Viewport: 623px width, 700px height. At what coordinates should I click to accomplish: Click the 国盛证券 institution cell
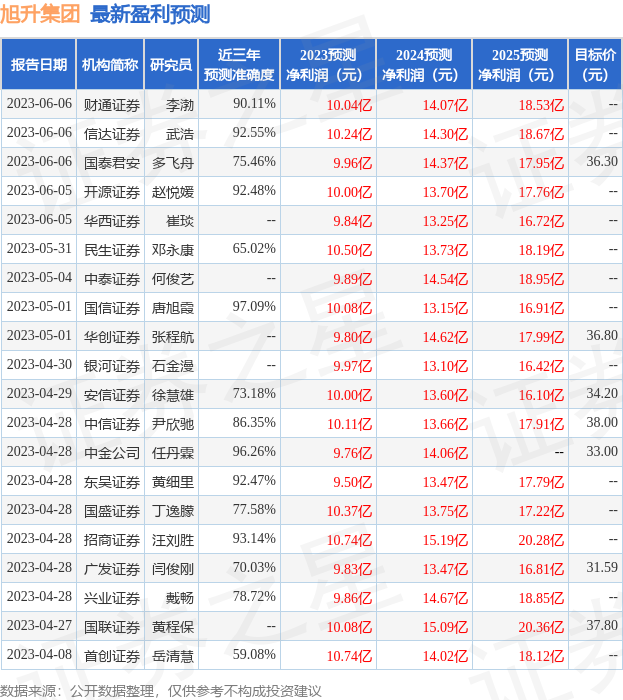112,512
